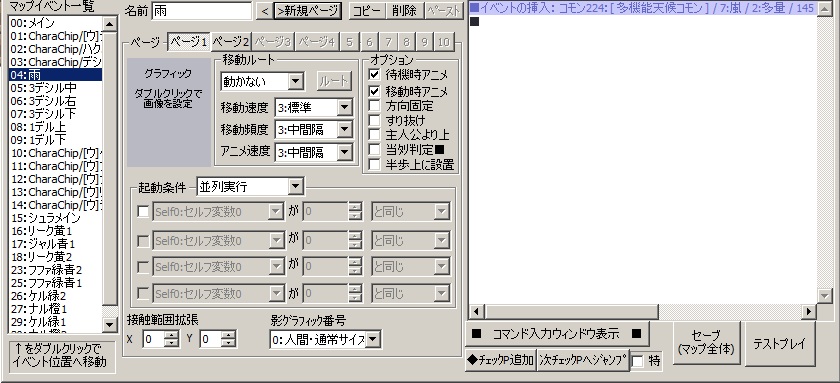Check 主人公より上 option

click(374, 134)
